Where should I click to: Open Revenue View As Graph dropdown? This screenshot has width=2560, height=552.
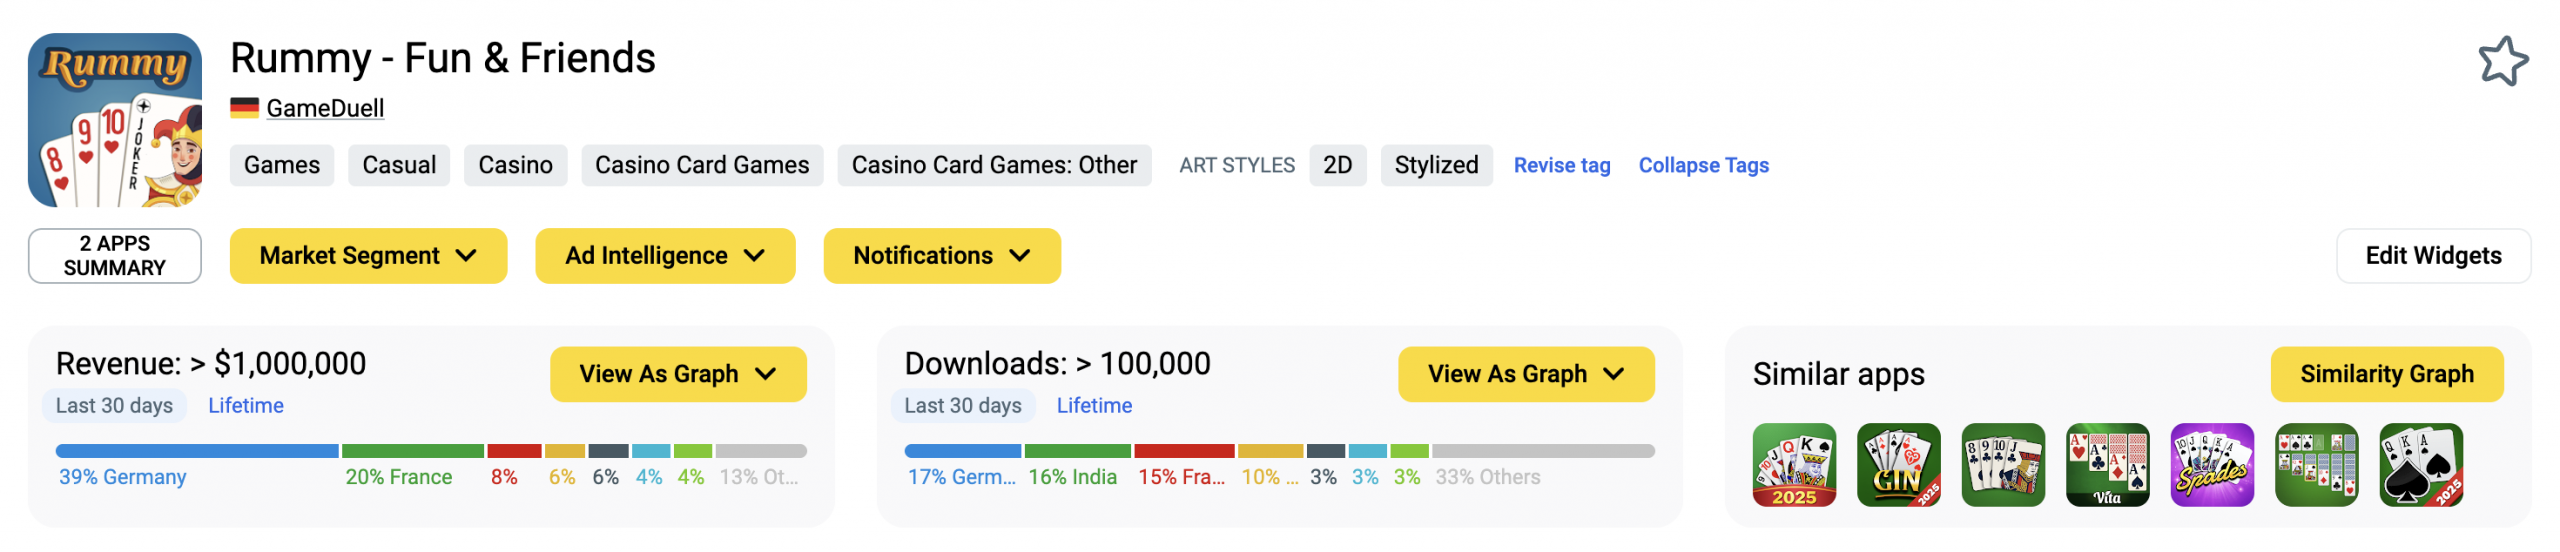[678, 374]
